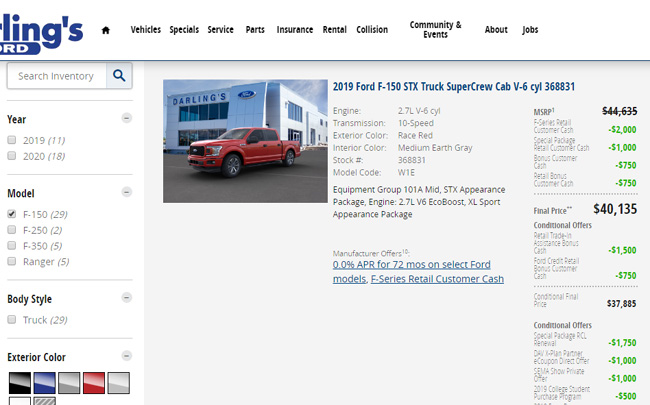Open the Vehicles menu
Viewport: 650px width, 405px height.
tap(146, 30)
